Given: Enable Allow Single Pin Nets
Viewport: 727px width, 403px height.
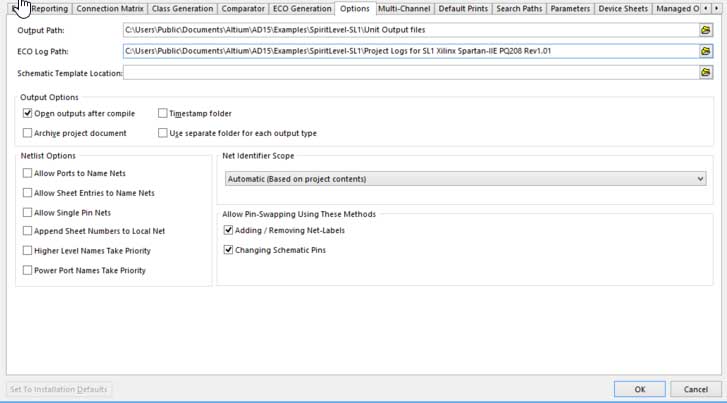Looking at the screenshot, I should coord(27,212).
